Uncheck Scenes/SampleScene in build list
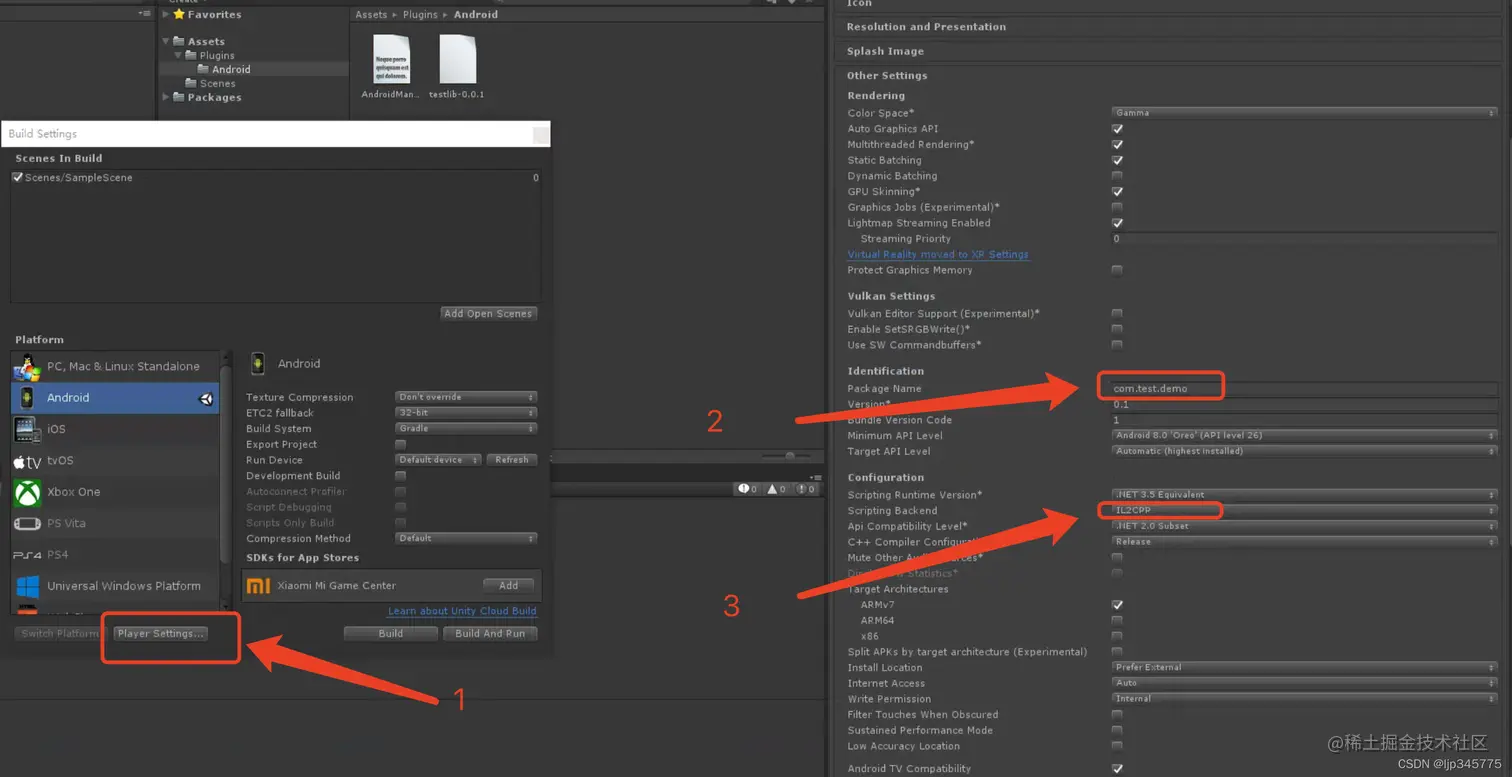This screenshot has height=777, width=1512. pos(18,177)
